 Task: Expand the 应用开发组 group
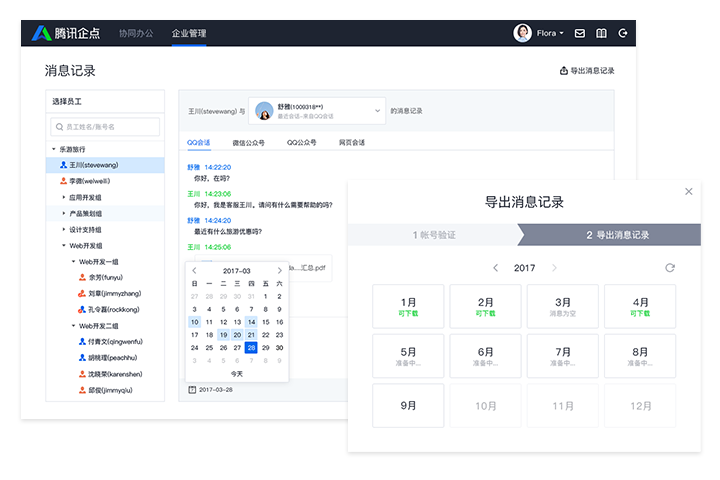64,198
